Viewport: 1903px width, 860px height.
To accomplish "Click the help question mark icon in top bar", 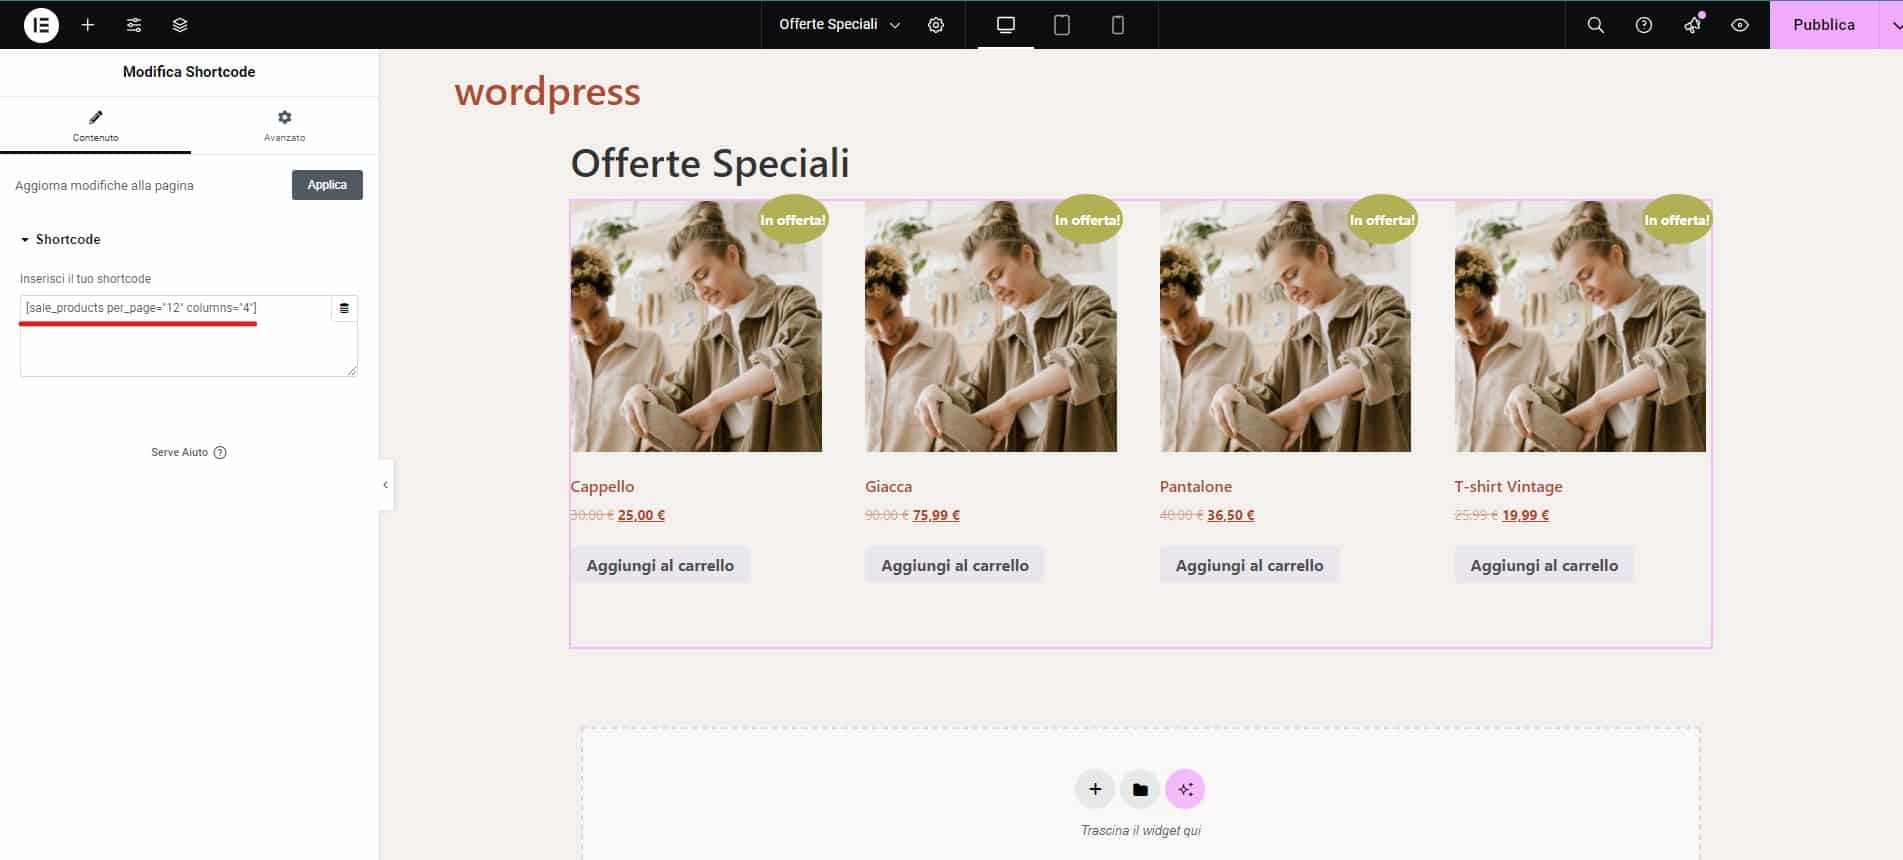I will (1643, 25).
